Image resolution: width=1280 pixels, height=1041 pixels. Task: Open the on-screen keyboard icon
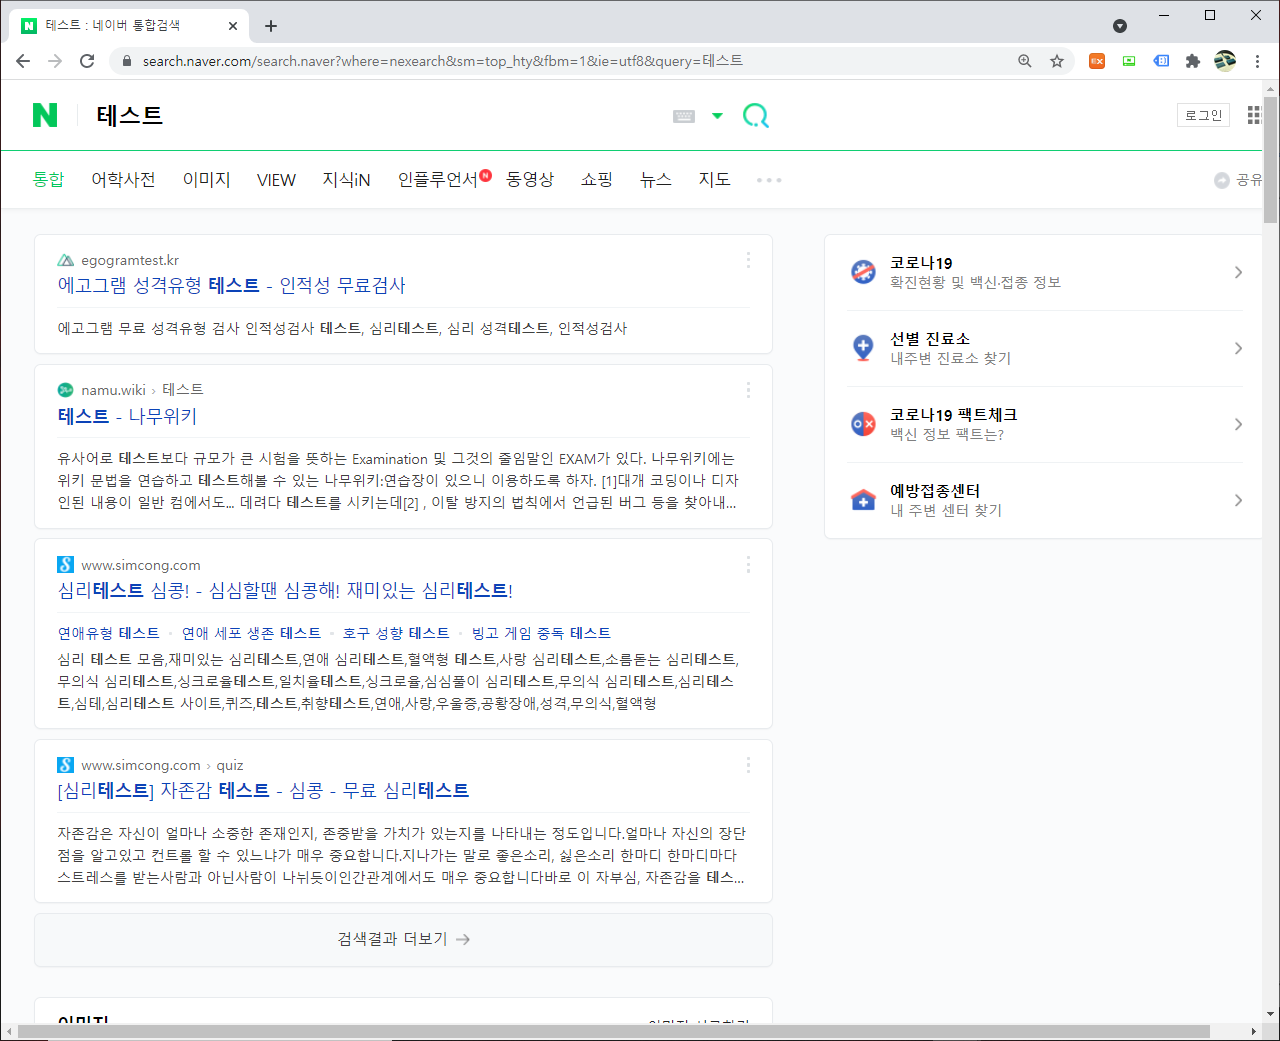[x=684, y=116]
